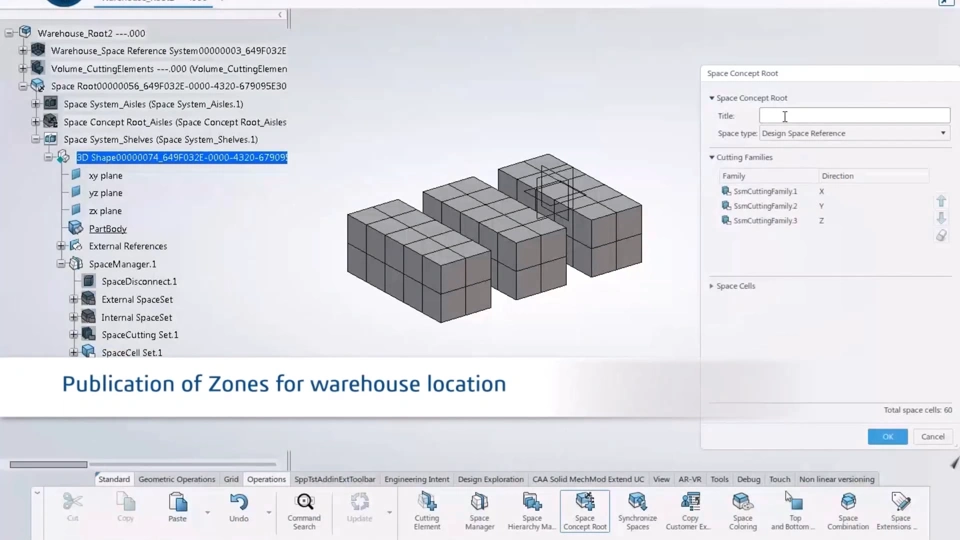This screenshot has height=540, width=960.
Task: Click SpaceDisconnect.1 icon in tree
Action: click(x=88, y=281)
